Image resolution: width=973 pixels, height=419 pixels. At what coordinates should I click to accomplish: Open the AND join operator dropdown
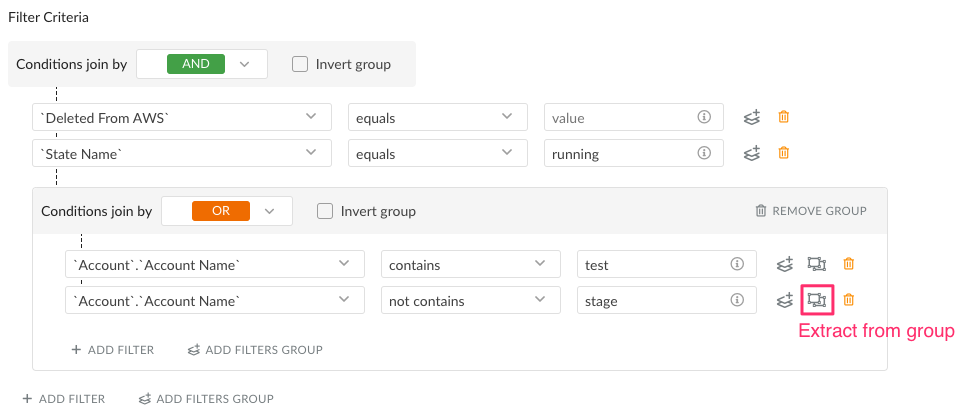(x=202, y=64)
